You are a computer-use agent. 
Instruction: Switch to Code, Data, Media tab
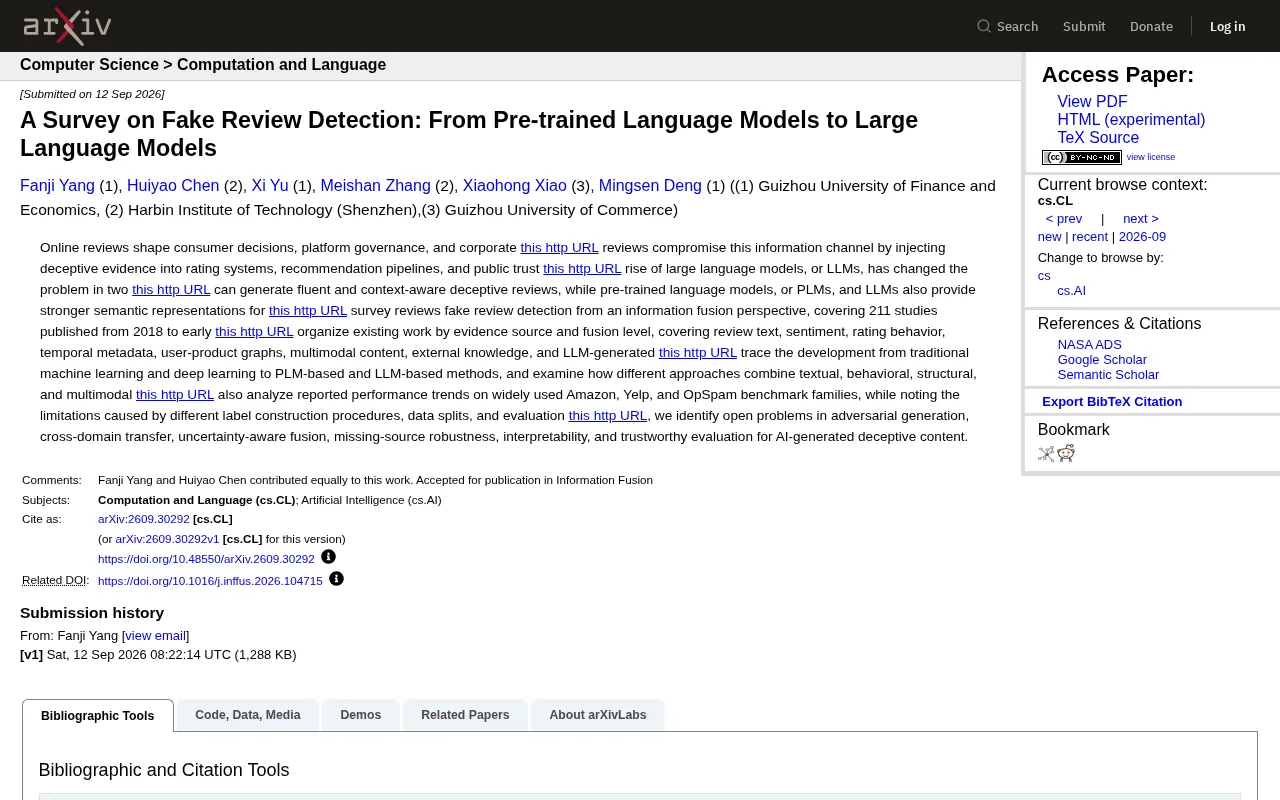(248, 715)
